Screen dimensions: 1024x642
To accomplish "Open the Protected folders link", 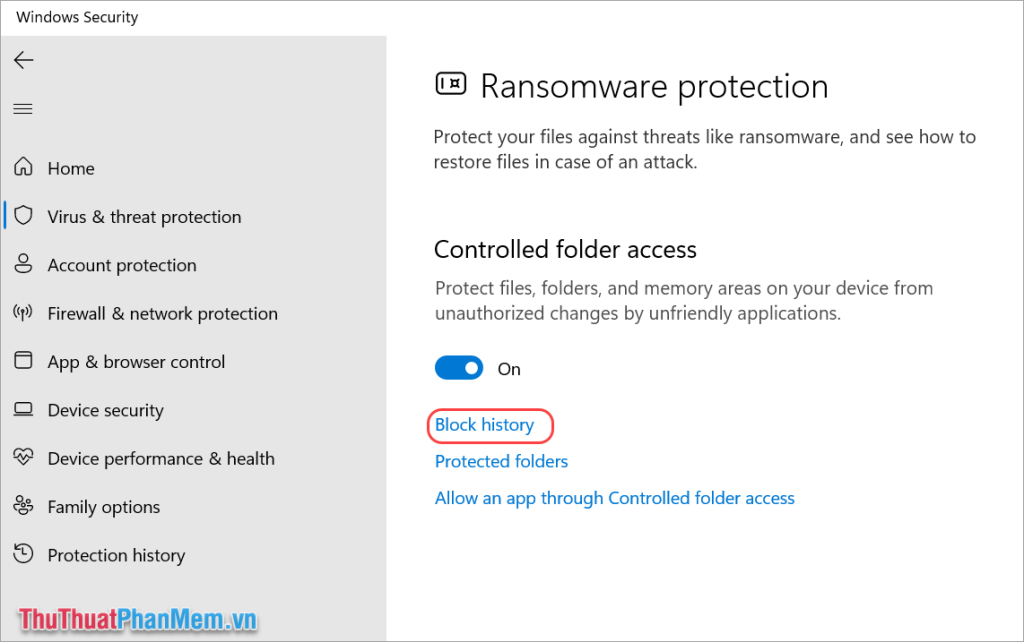I will [502, 462].
